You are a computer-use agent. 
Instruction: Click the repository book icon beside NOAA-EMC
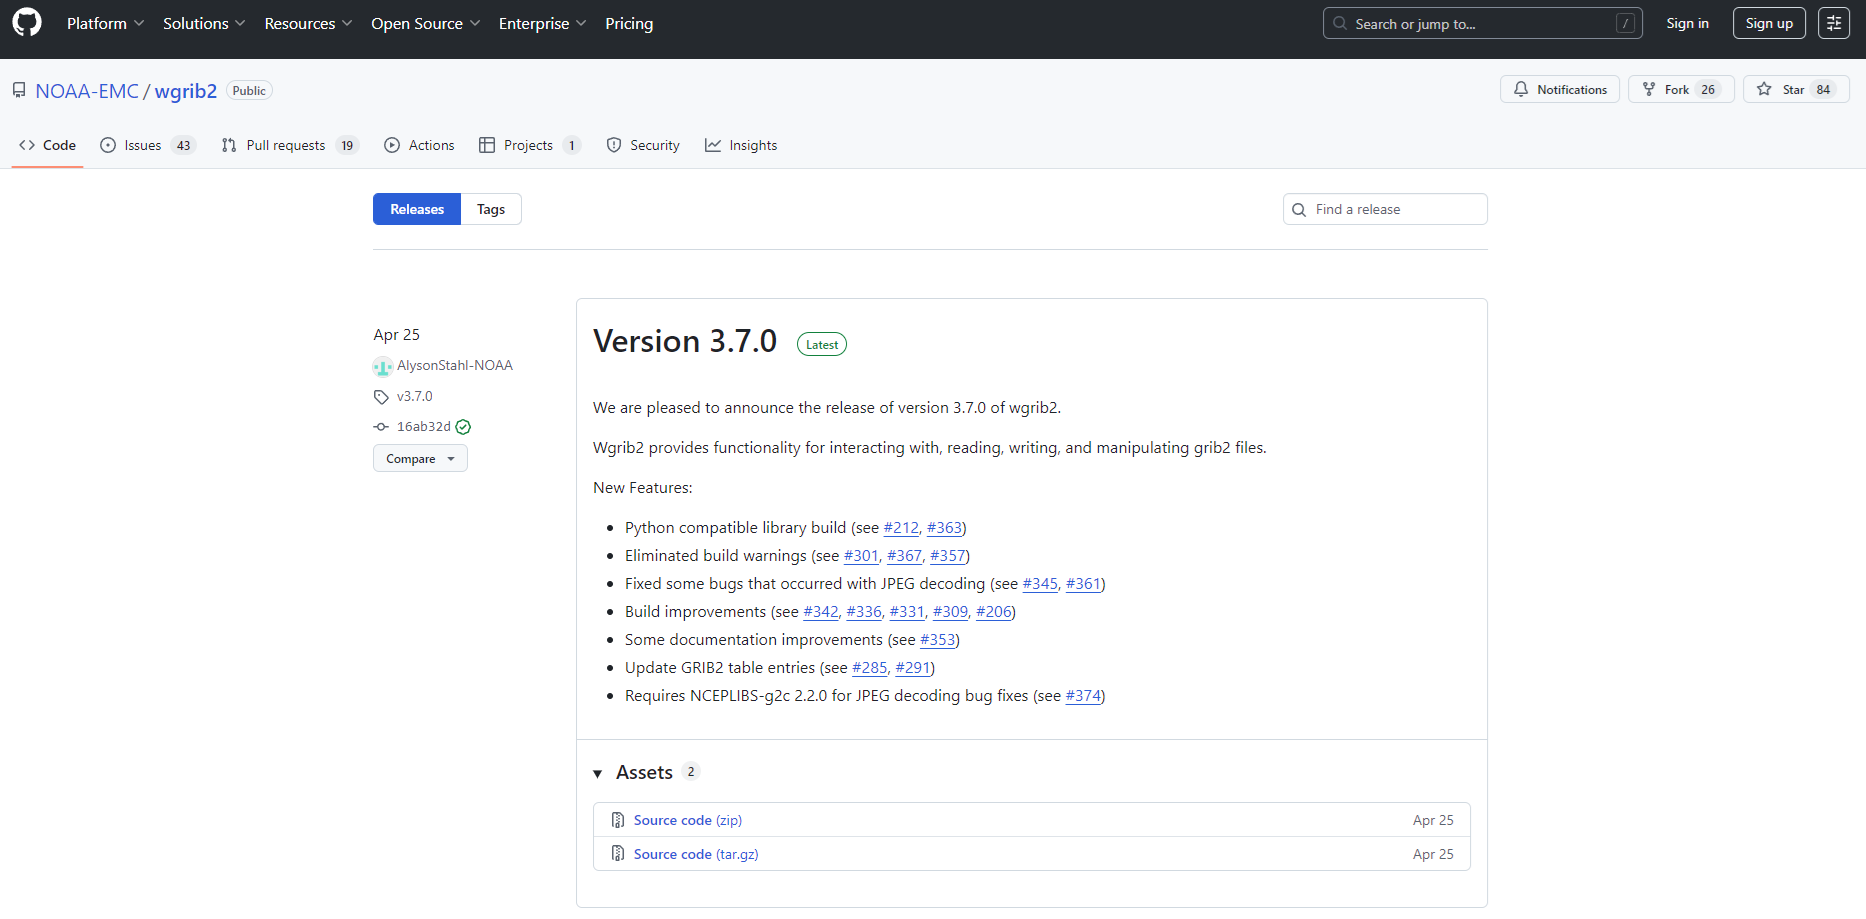pos(19,90)
